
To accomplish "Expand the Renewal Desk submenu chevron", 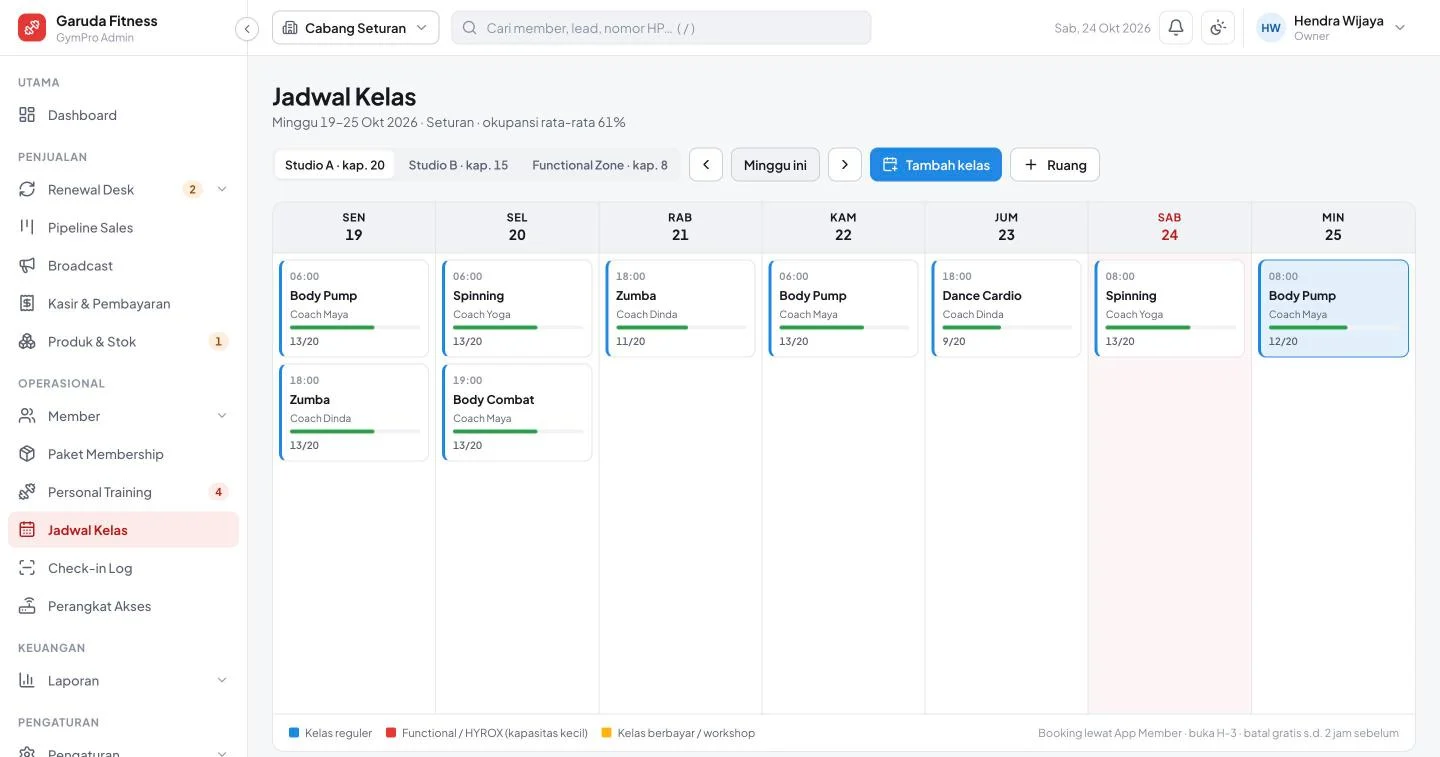I will point(222,189).
